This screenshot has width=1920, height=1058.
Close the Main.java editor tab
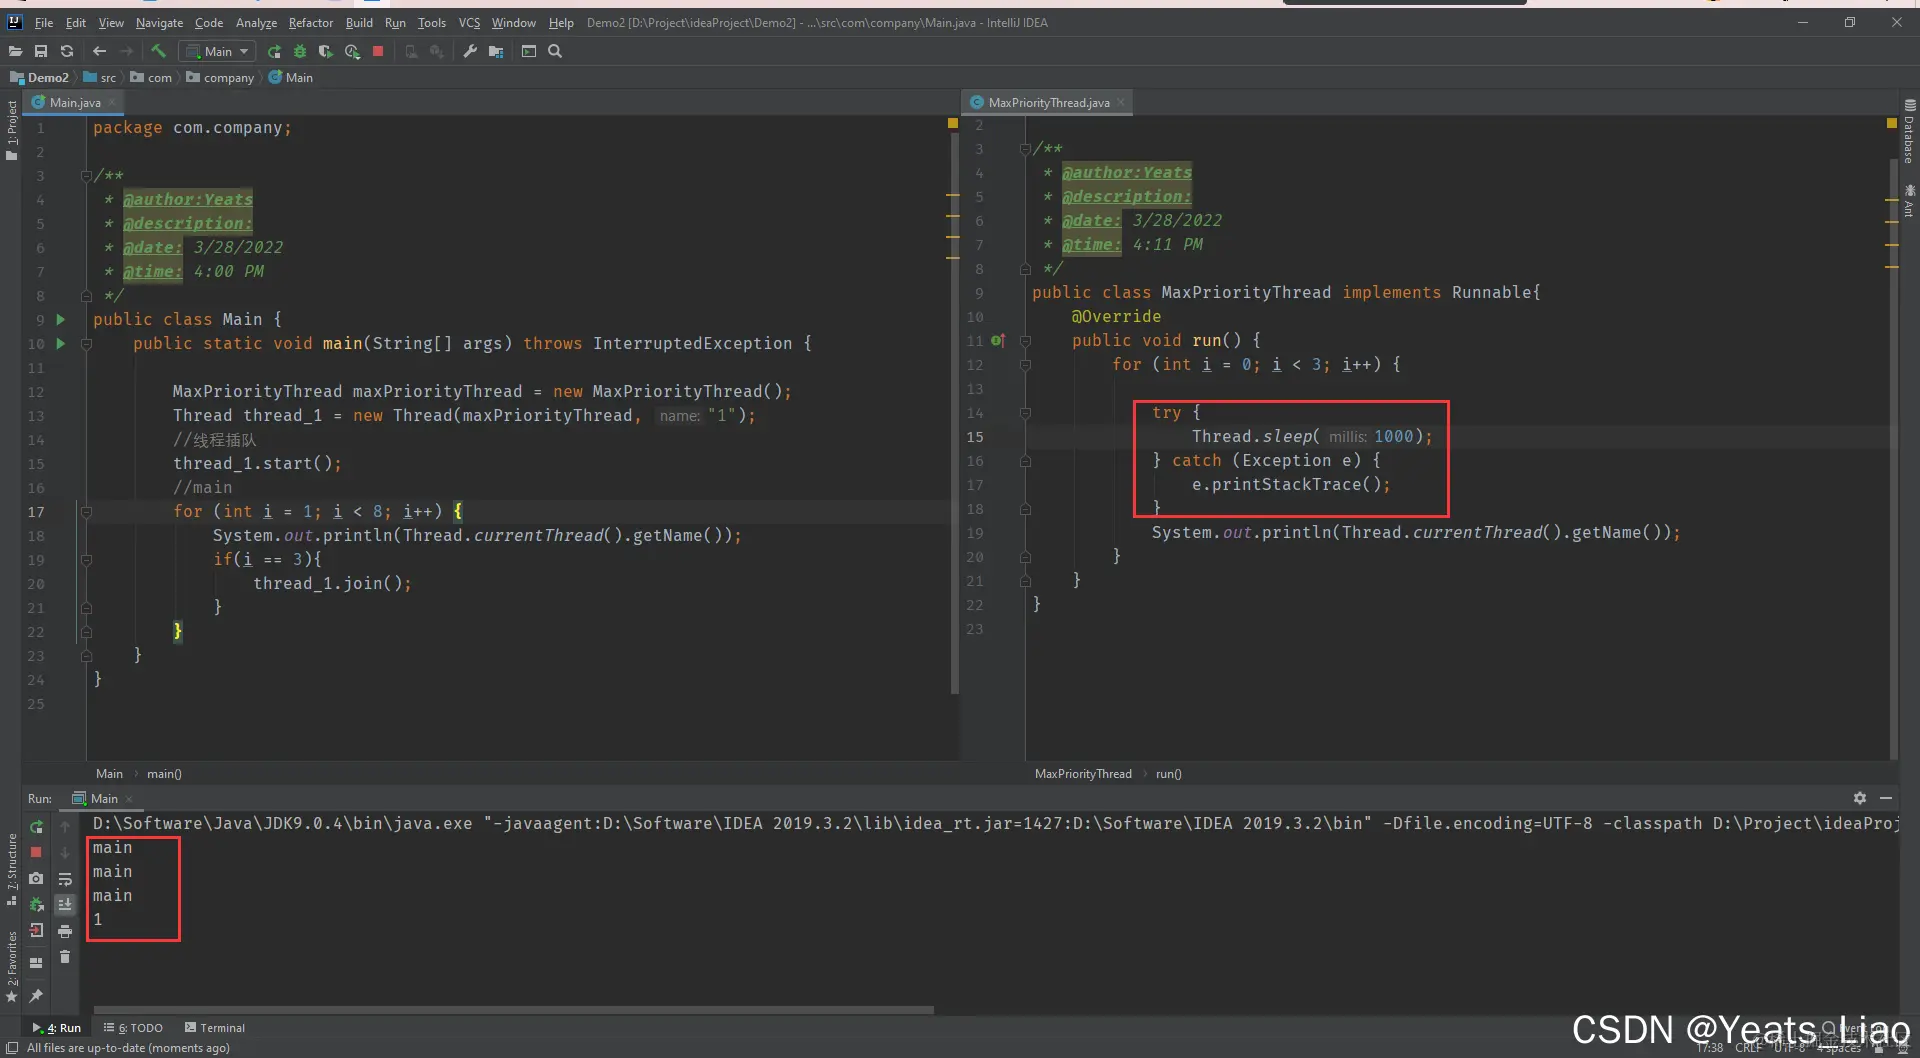click(112, 102)
